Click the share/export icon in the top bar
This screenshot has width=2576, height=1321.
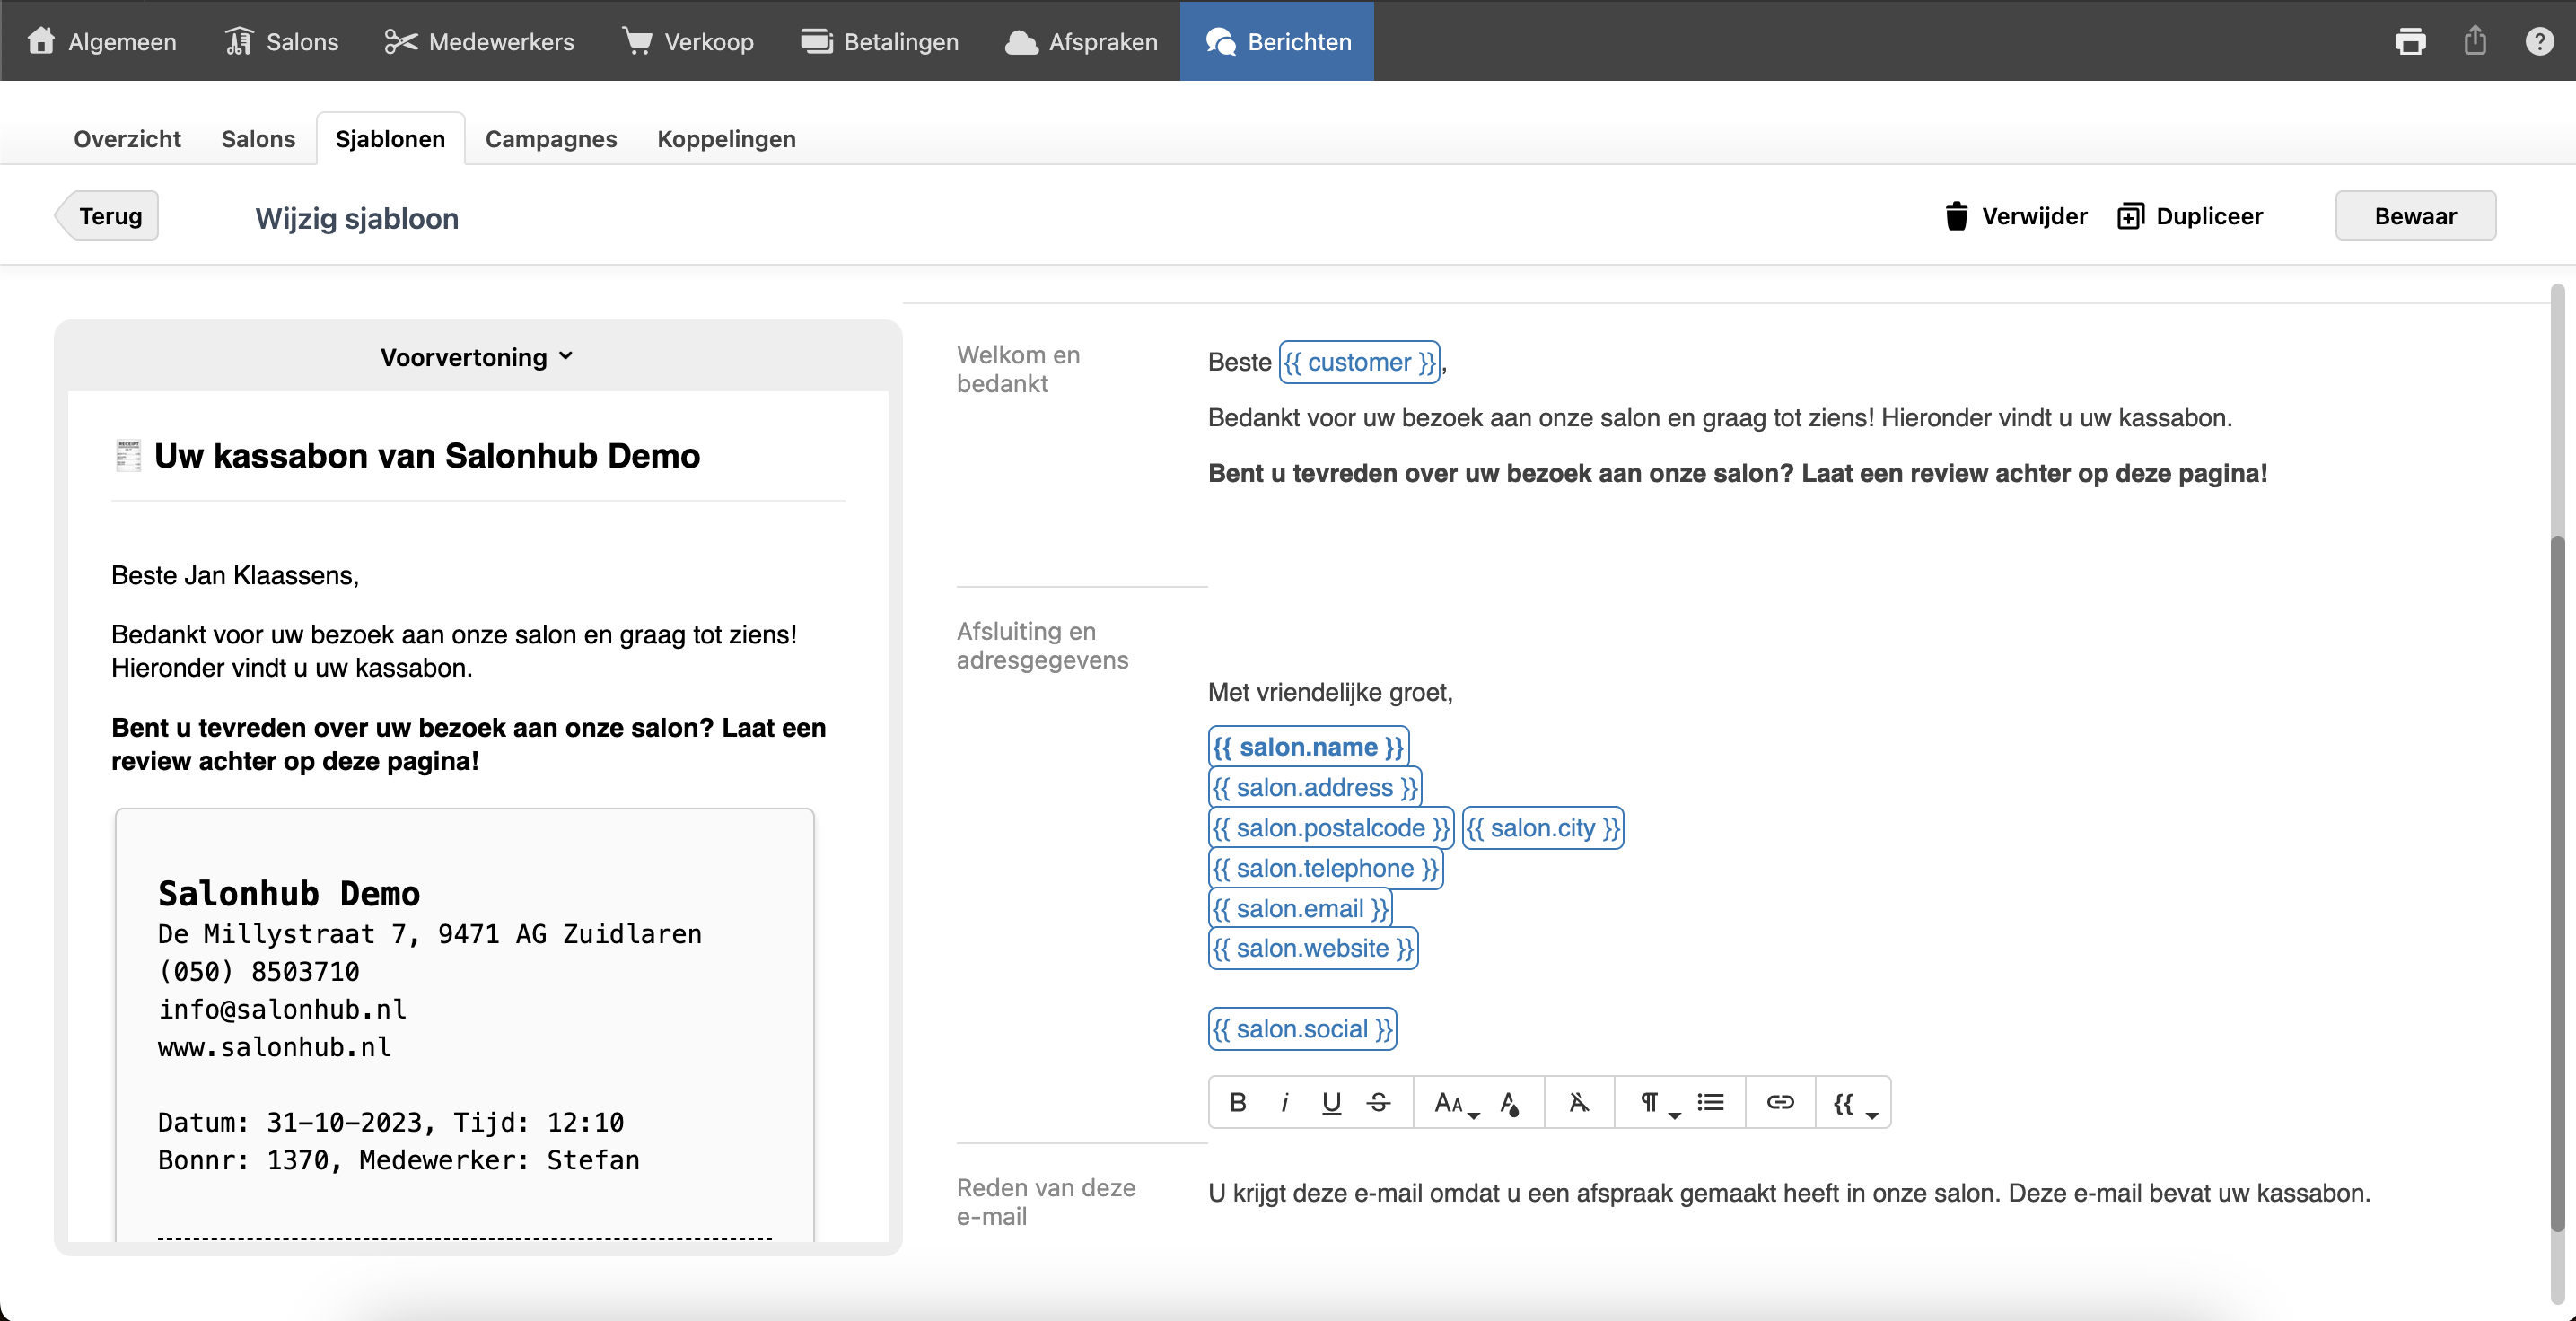click(2475, 41)
